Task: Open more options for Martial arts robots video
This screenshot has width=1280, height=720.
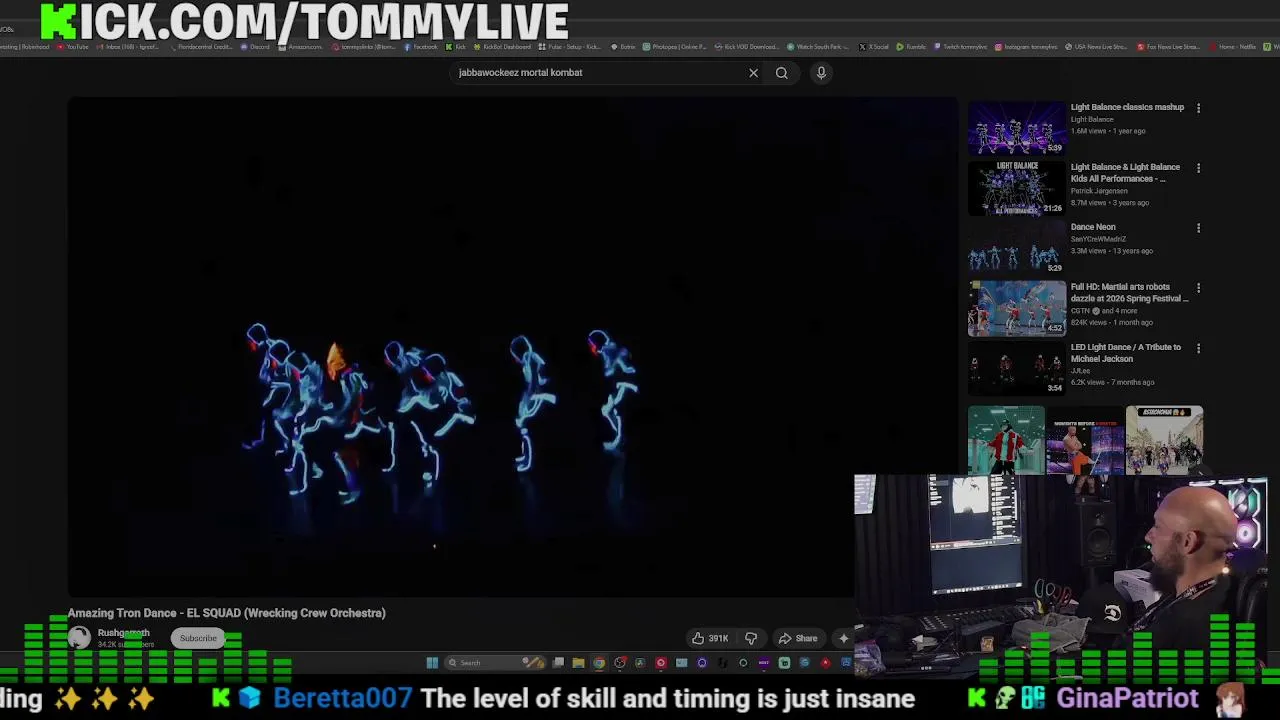Action: tap(1198, 288)
